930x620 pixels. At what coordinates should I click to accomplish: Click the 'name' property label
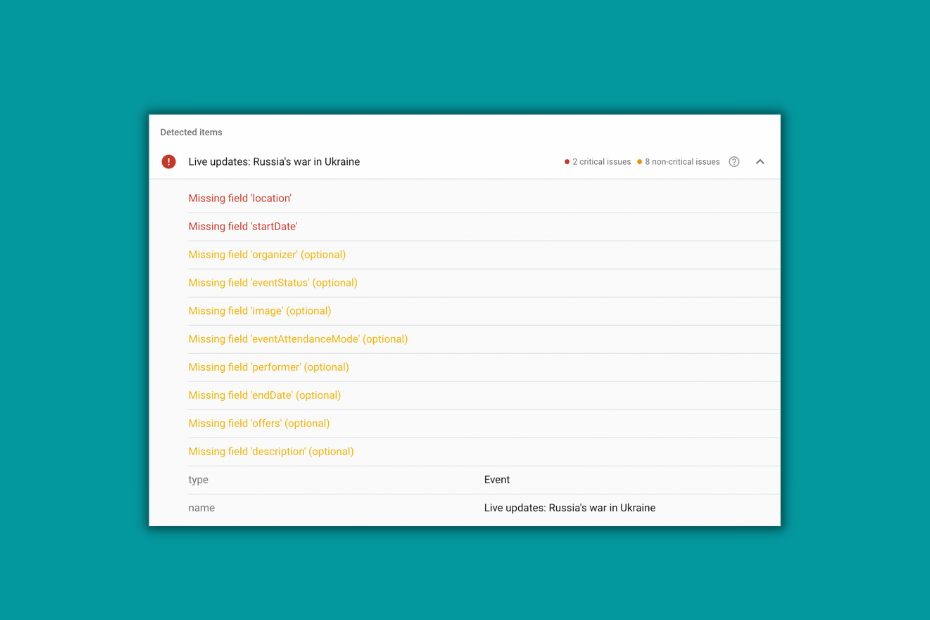pyautogui.click(x=202, y=508)
